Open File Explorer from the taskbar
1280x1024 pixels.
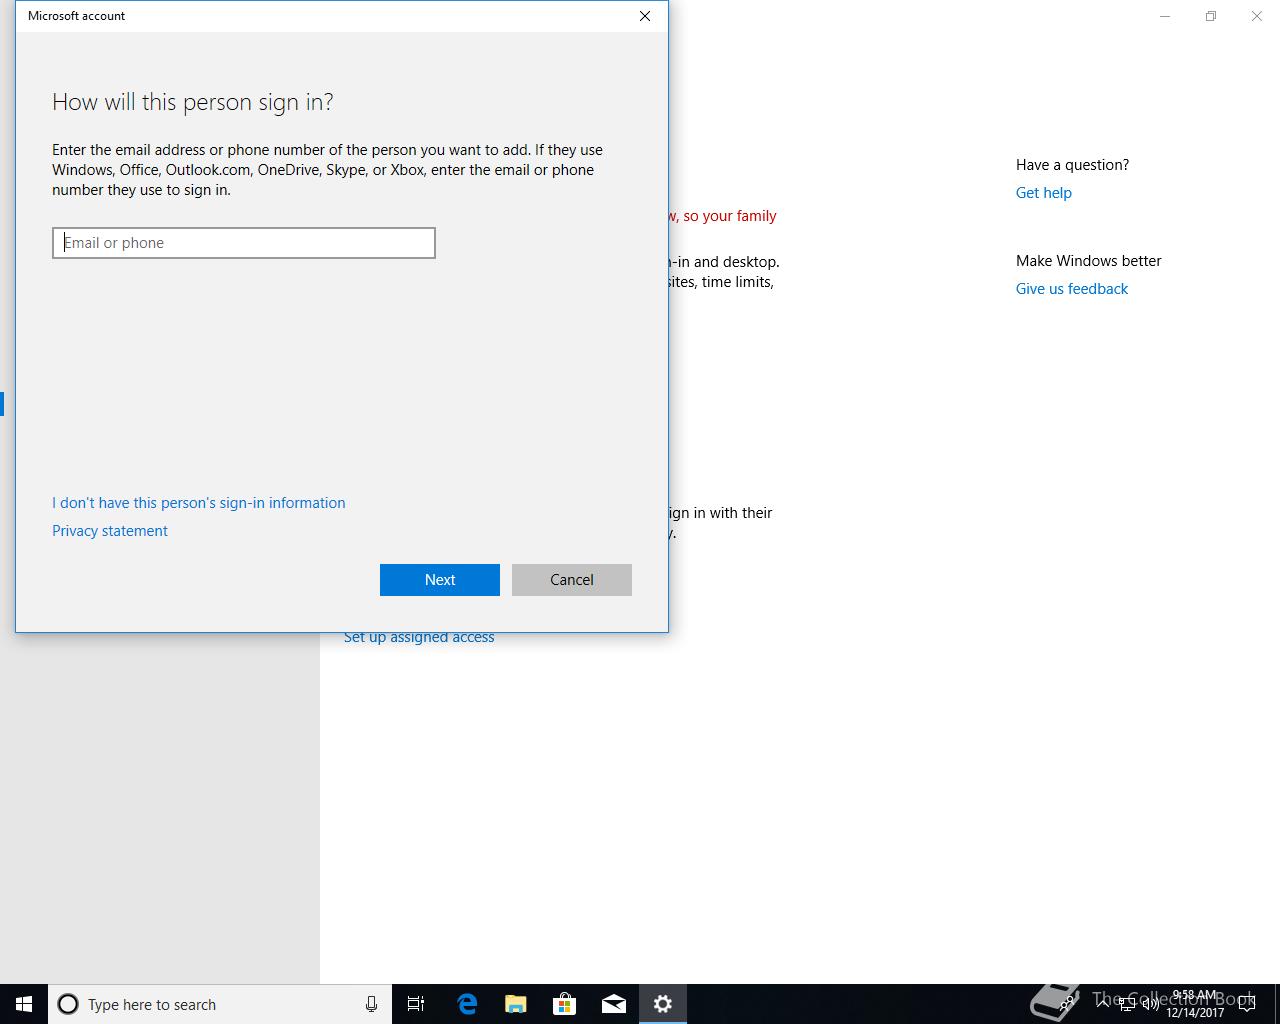[x=516, y=1004]
